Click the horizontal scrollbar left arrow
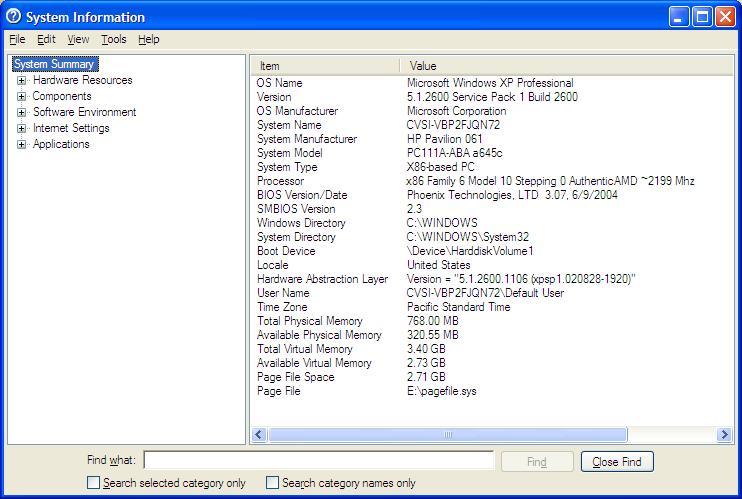 (259, 435)
